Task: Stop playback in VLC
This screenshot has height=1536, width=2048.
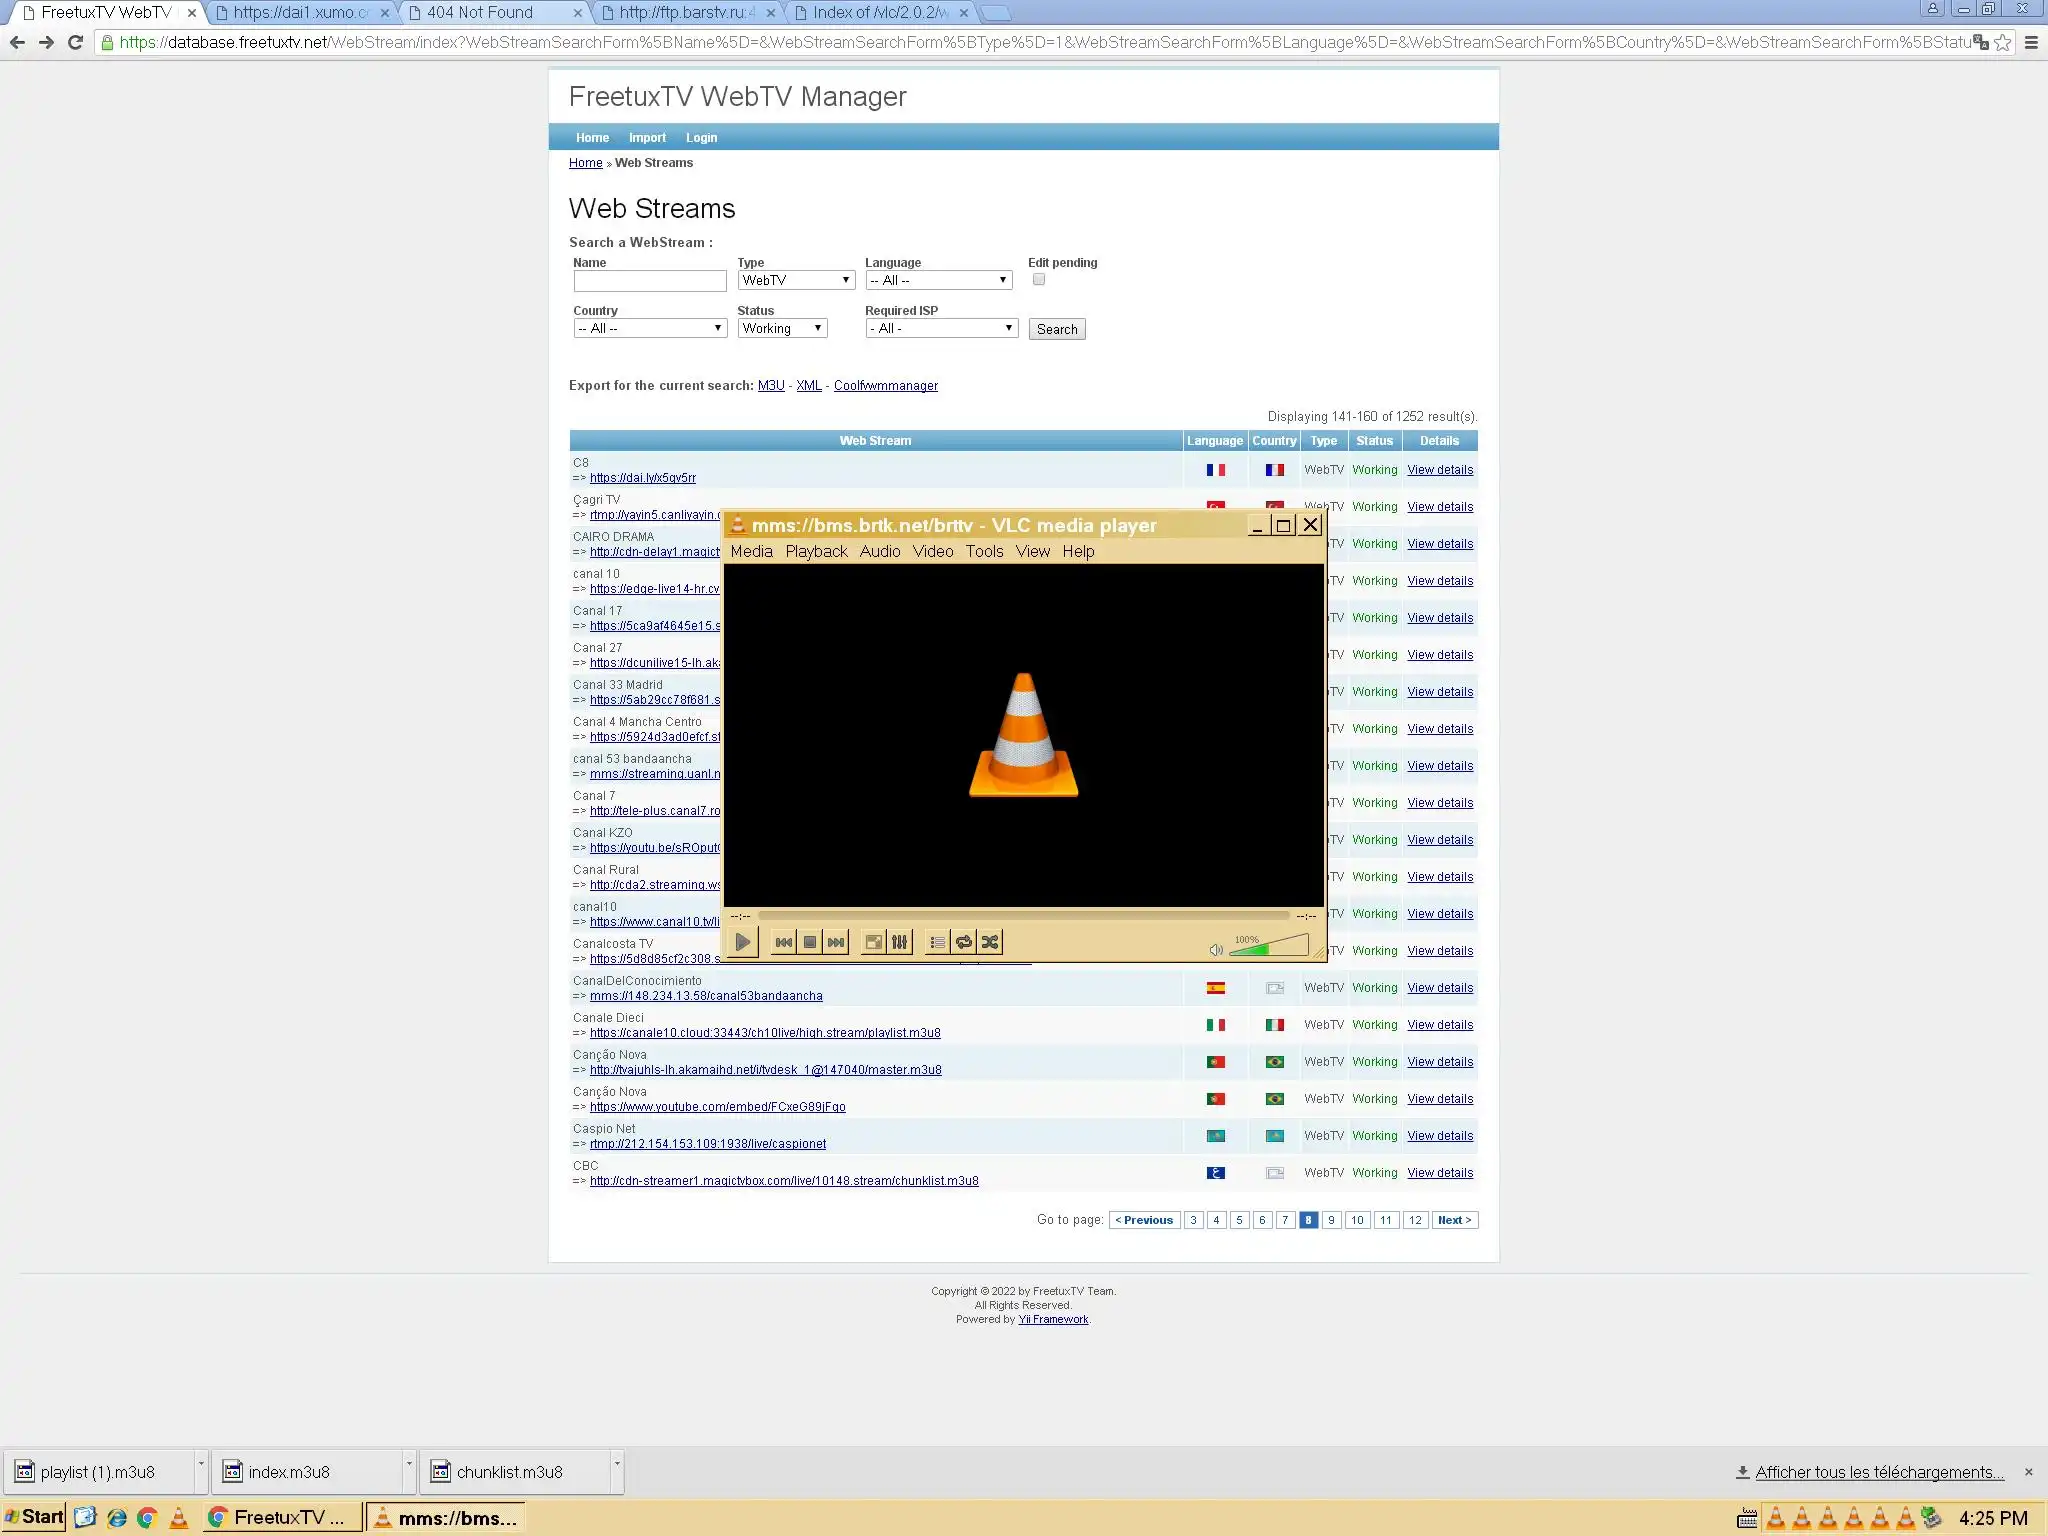Action: coord(810,942)
